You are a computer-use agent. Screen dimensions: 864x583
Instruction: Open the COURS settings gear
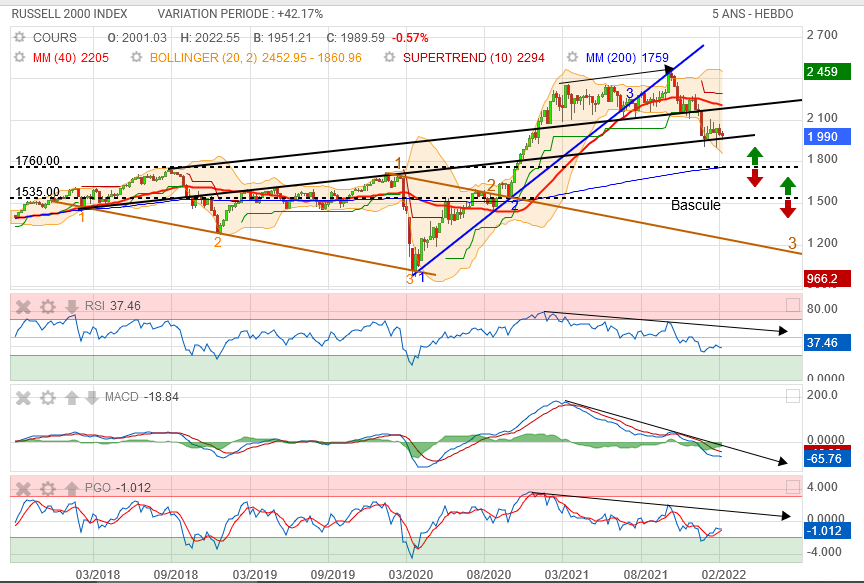(20, 37)
